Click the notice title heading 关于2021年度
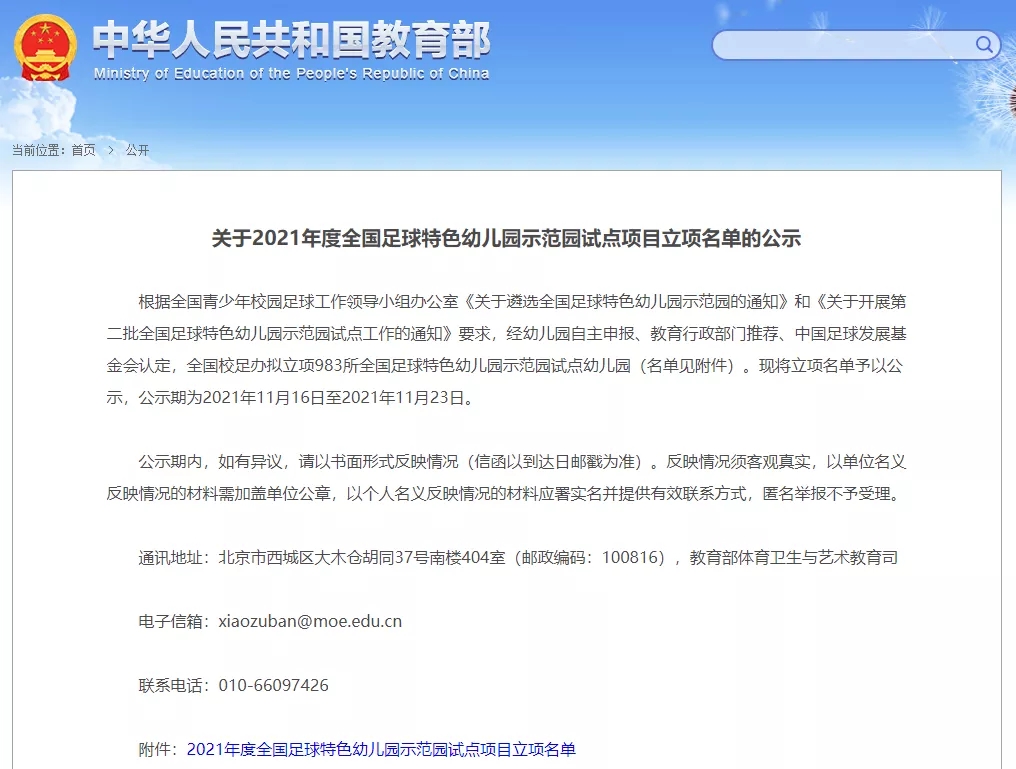 506,239
